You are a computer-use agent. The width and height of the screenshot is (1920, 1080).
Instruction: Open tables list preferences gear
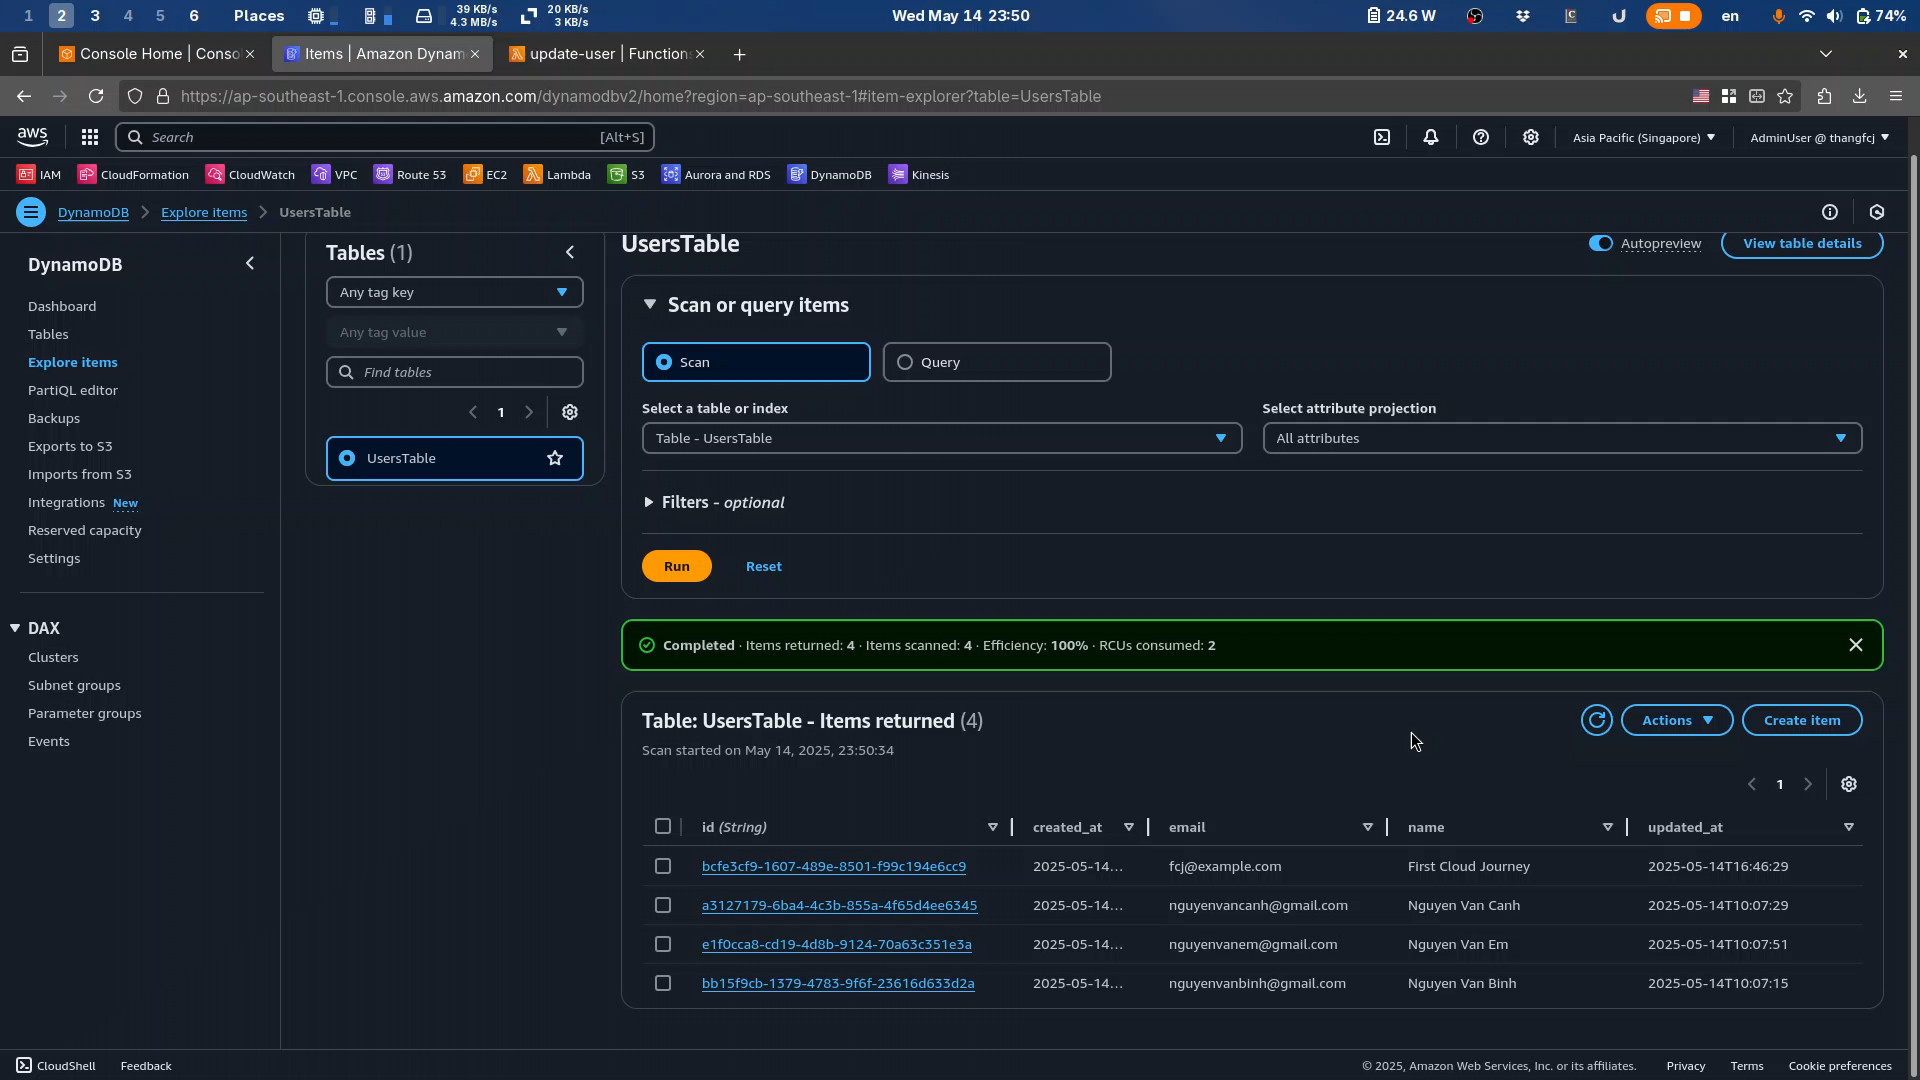570,412
